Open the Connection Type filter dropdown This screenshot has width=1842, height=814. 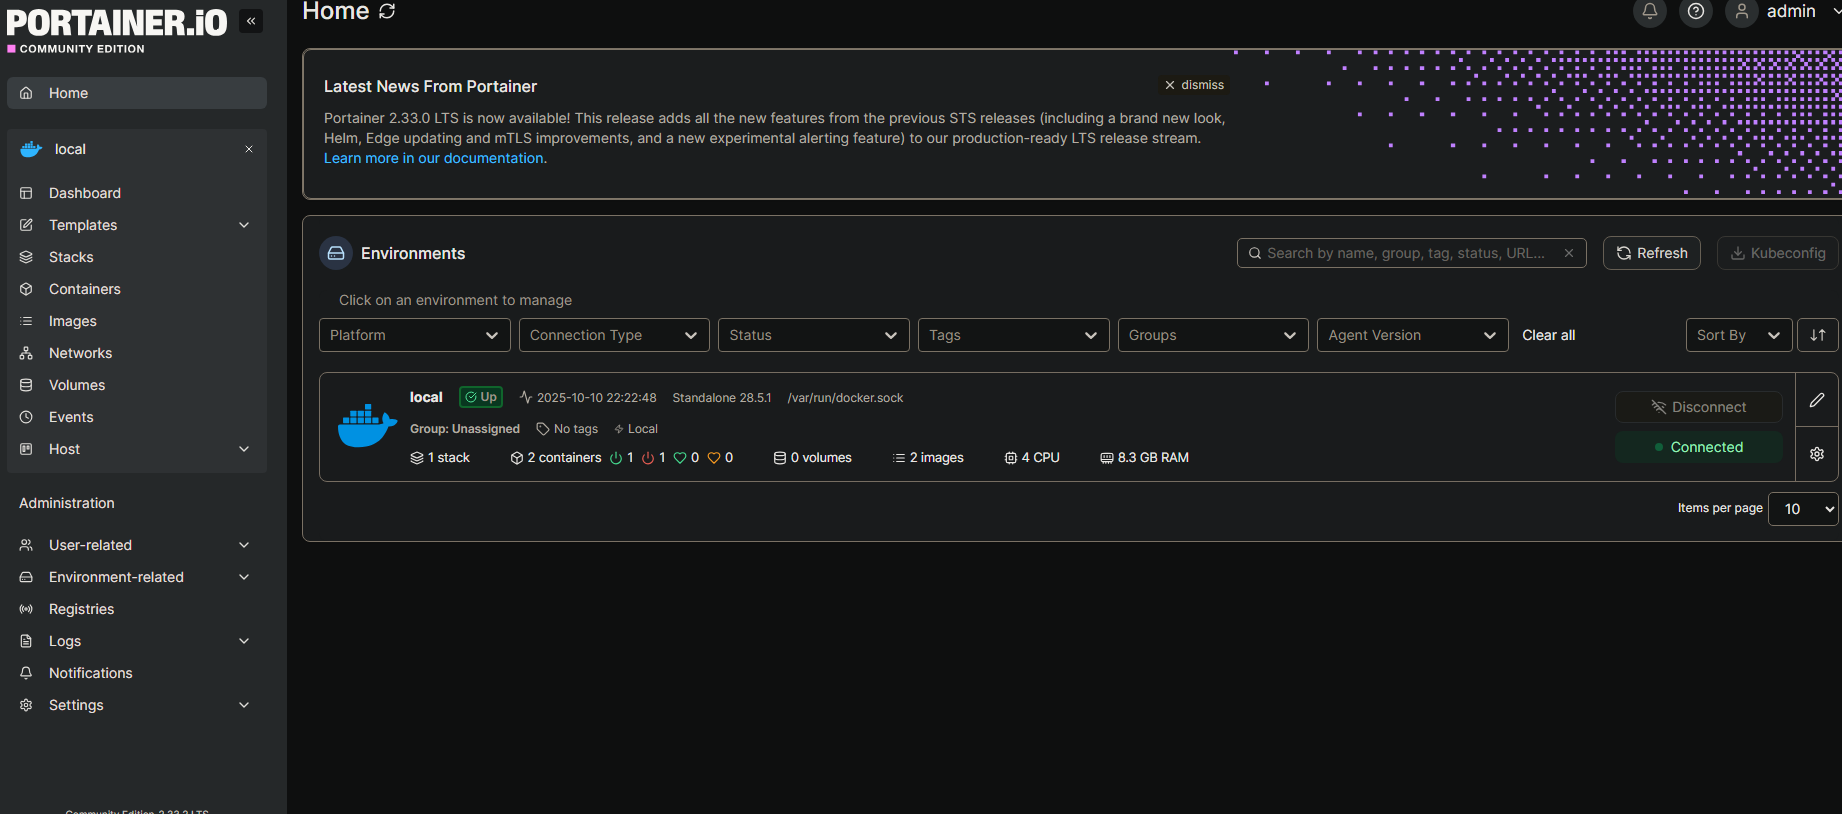pyautogui.click(x=614, y=335)
